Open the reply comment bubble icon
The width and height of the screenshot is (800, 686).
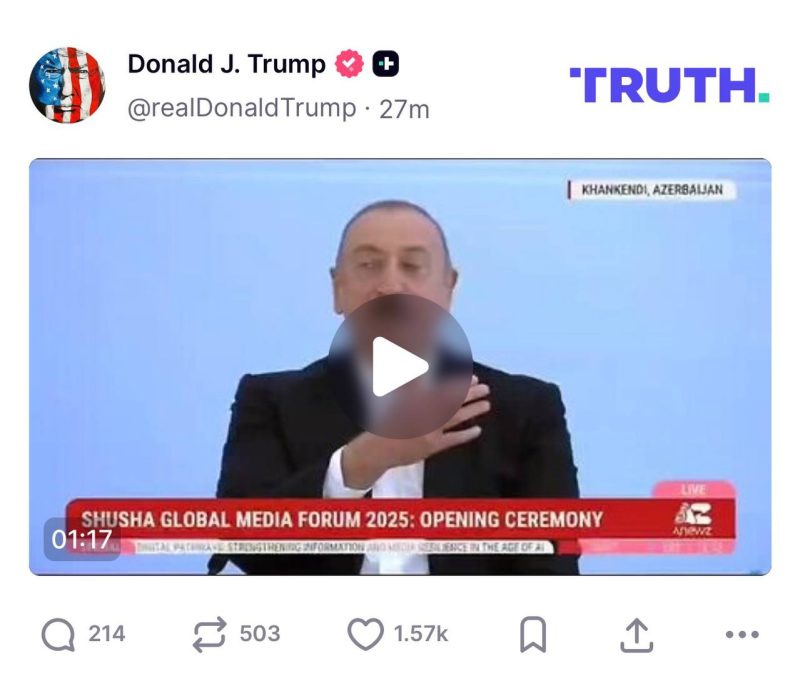(58, 634)
